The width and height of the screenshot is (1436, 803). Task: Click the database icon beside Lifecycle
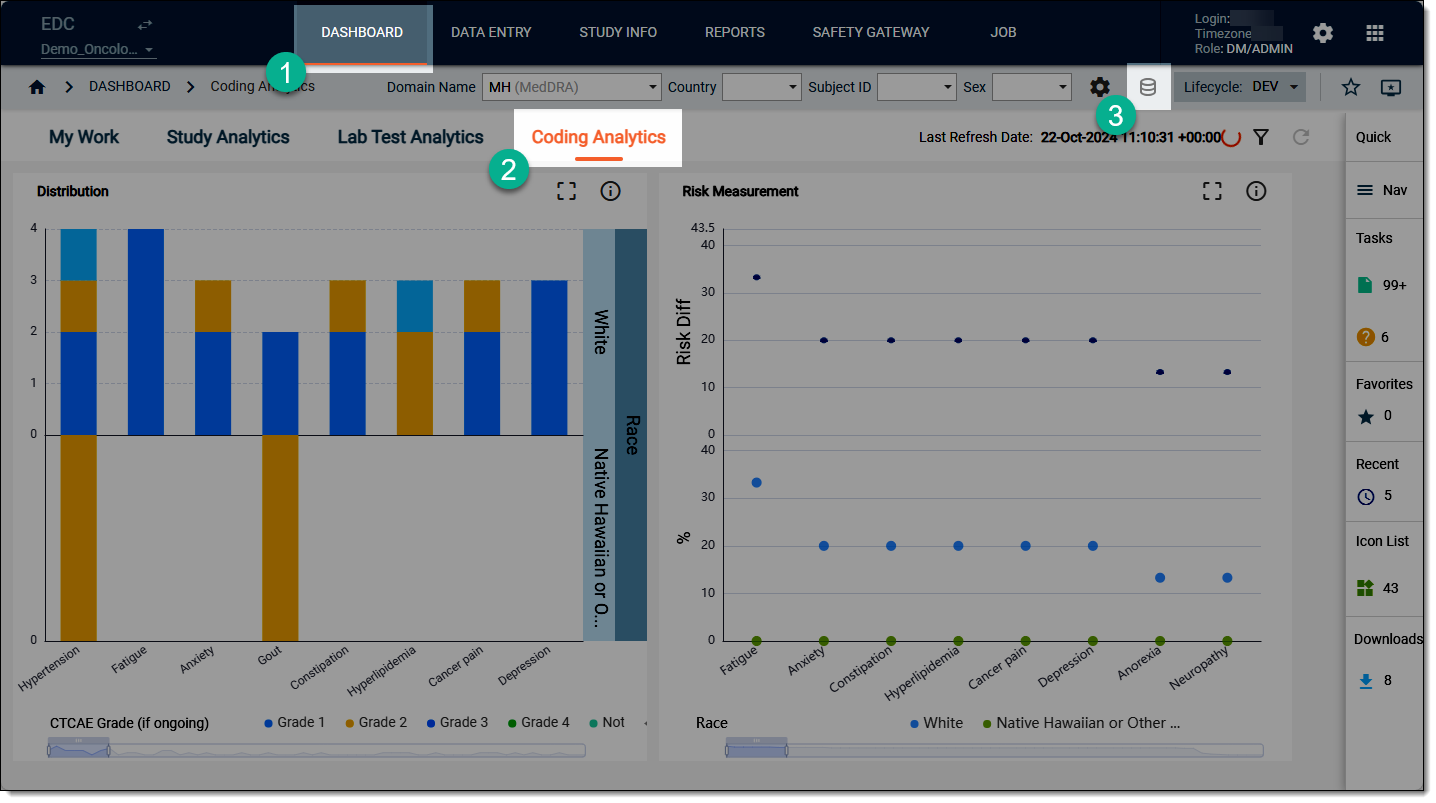[1148, 87]
